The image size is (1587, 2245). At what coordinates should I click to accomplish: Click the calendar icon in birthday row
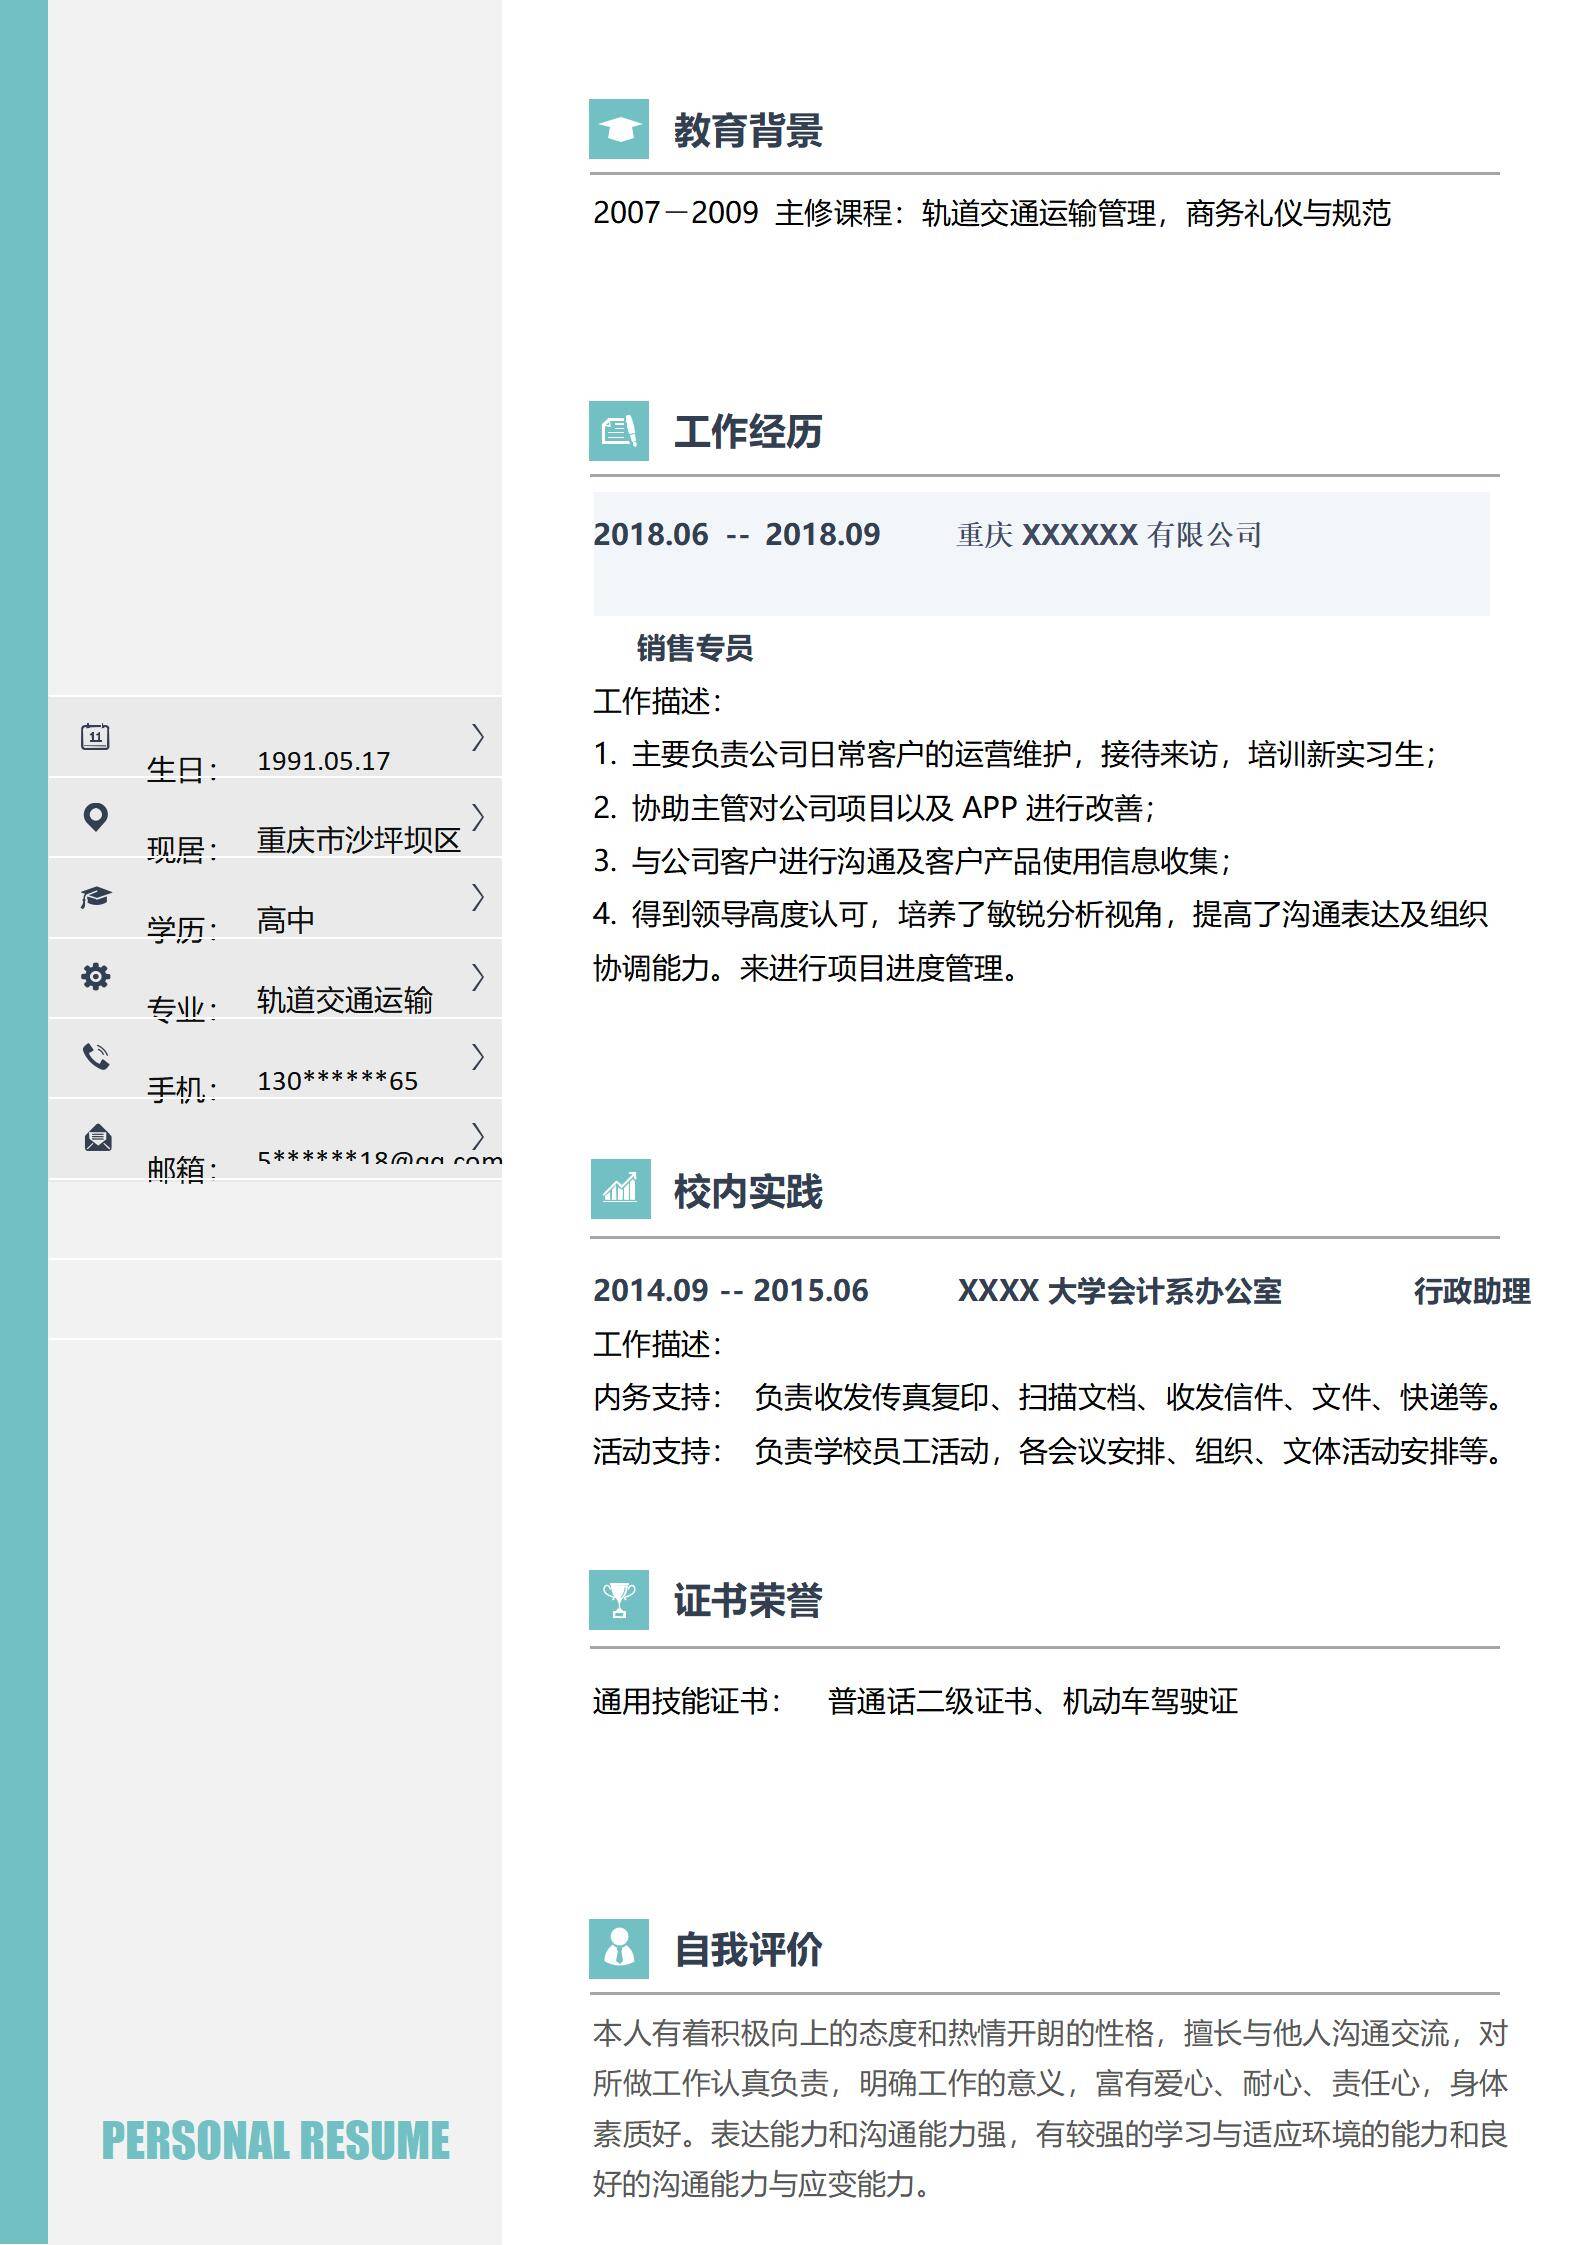(x=95, y=737)
